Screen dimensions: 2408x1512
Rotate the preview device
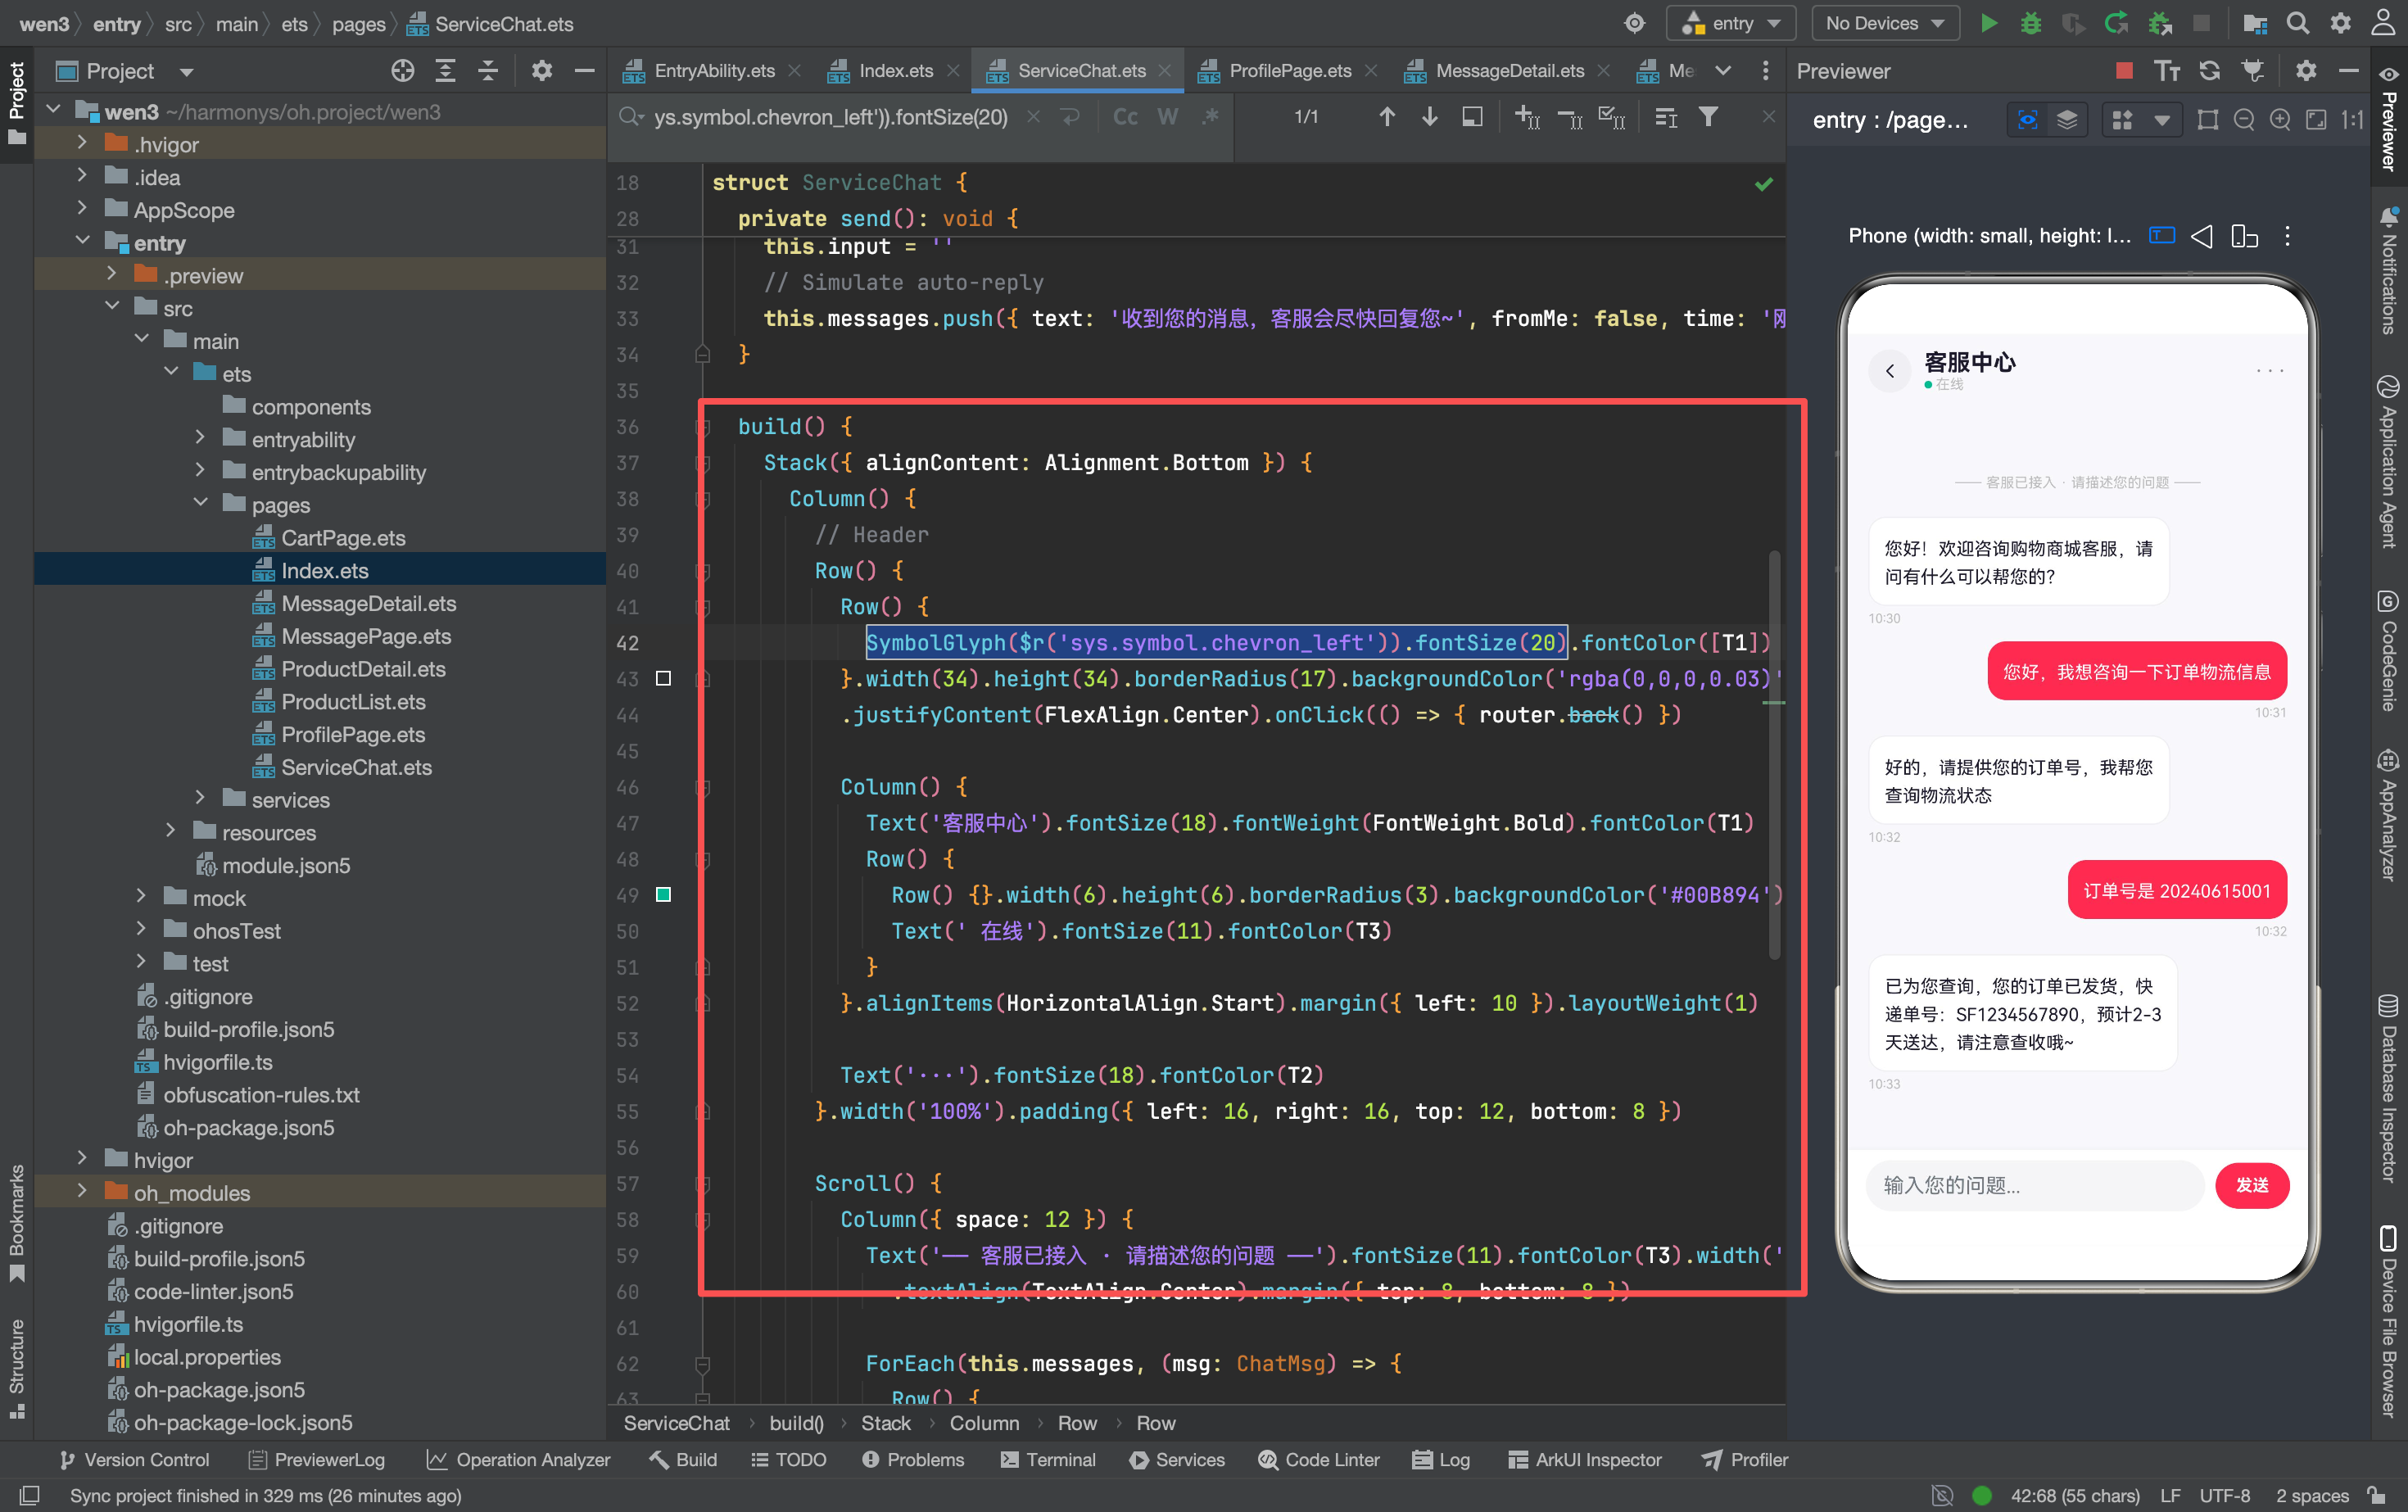coord(2244,236)
